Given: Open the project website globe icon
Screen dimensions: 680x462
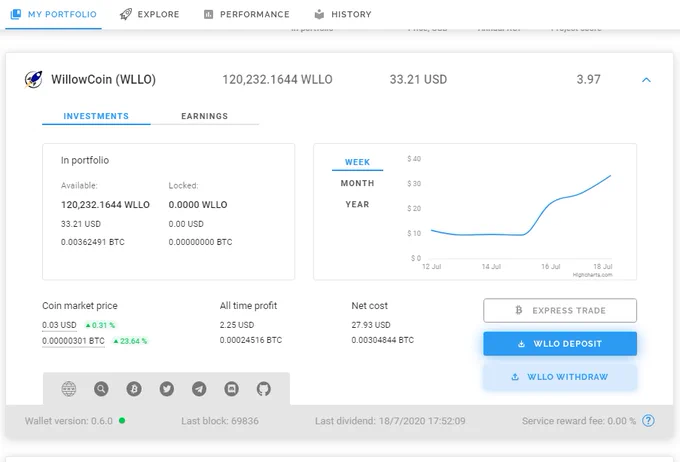Looking at the screenshot, I should coord(69,389).
